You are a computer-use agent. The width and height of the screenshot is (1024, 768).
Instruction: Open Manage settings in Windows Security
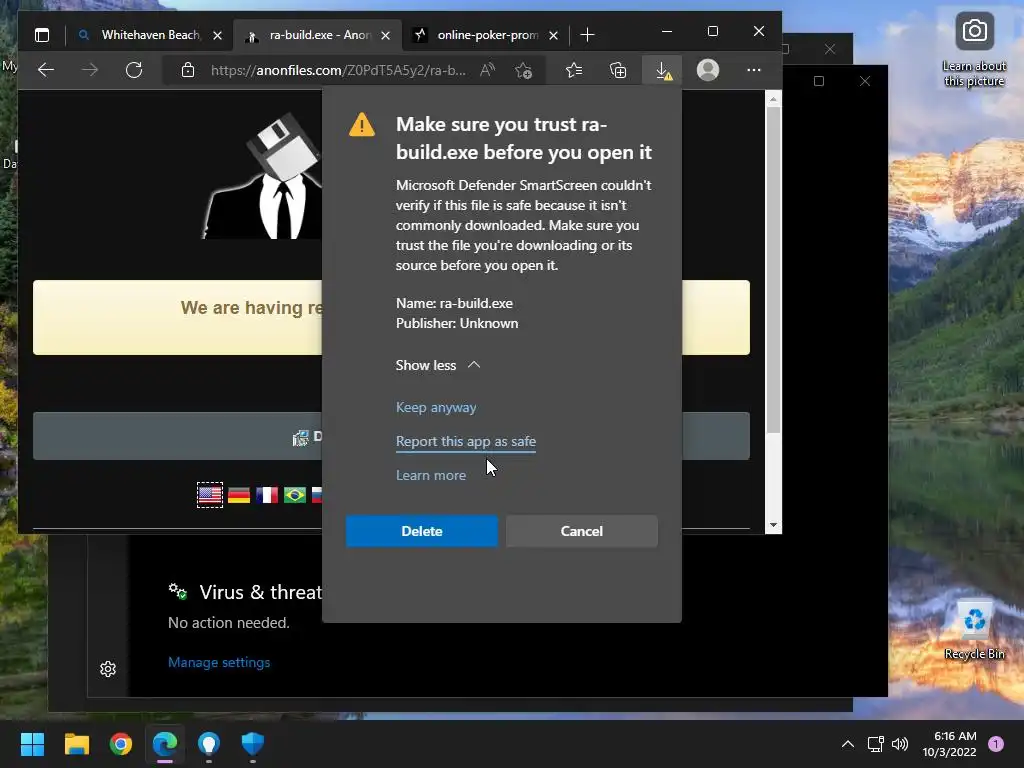point(219,662)
